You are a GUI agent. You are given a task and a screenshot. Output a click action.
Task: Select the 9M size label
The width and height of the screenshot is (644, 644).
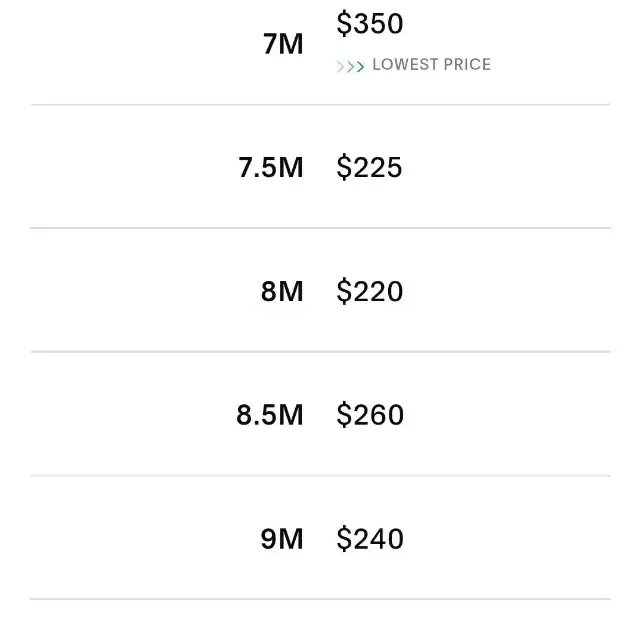tap(282, 539)
